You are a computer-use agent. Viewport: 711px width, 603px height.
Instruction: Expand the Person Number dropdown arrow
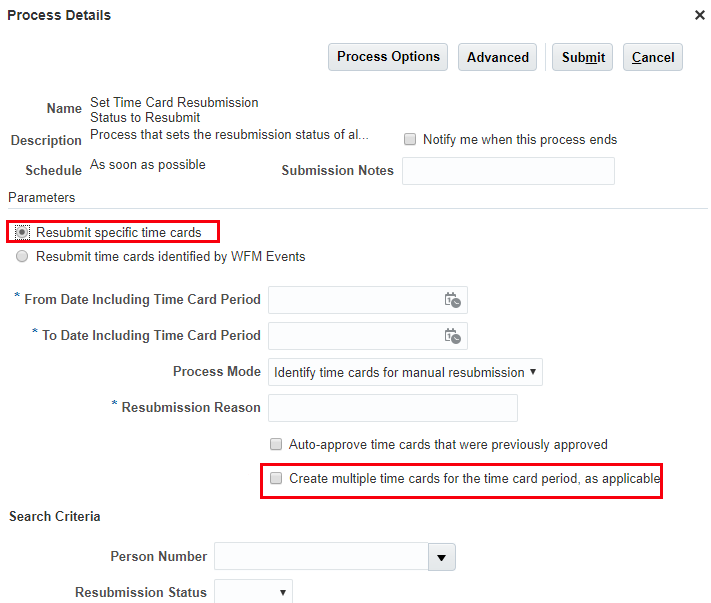coord(441,556)
